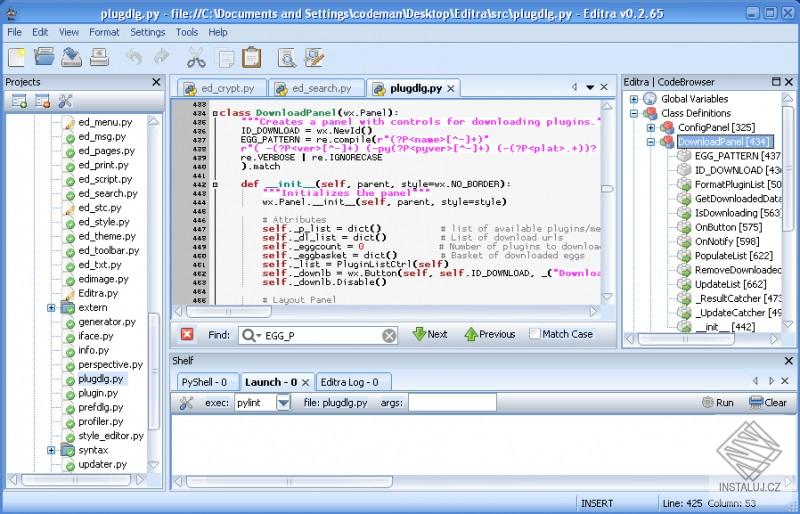The image size is (800, 514).
Task: Maximize the CodeBrowser panel
Action: (776, 82)
